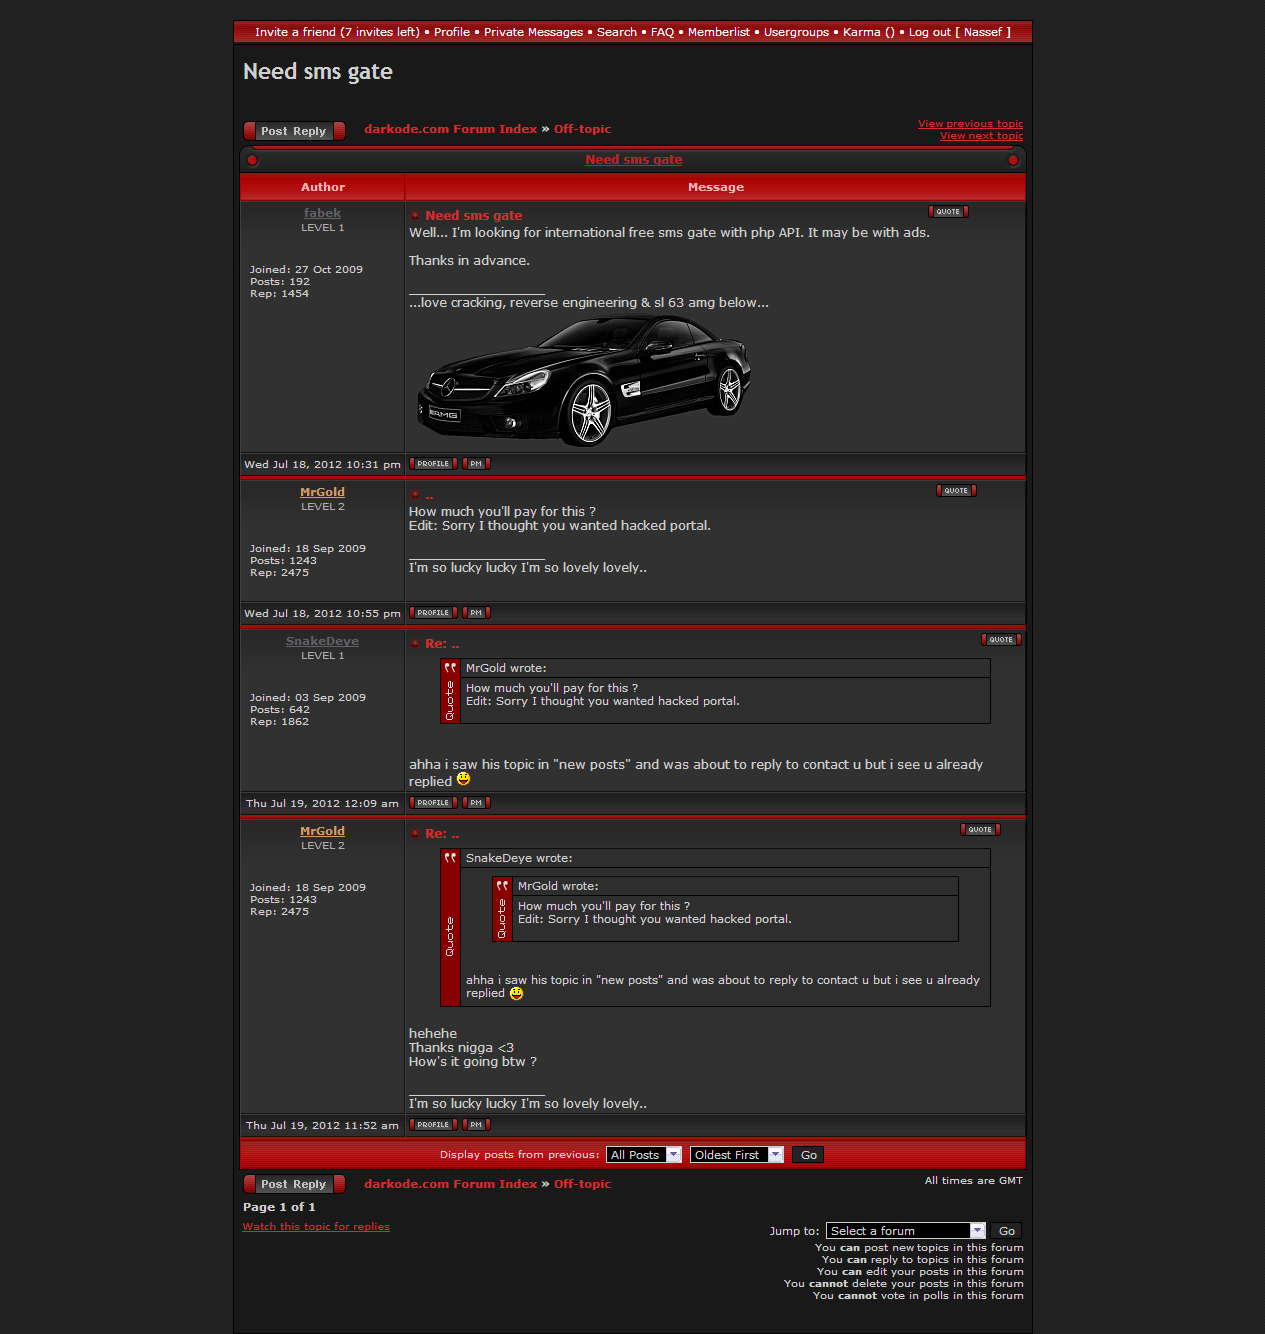Click the top Post Reply button
This screenshot has height=1334, width=1265.
[294, 131]
